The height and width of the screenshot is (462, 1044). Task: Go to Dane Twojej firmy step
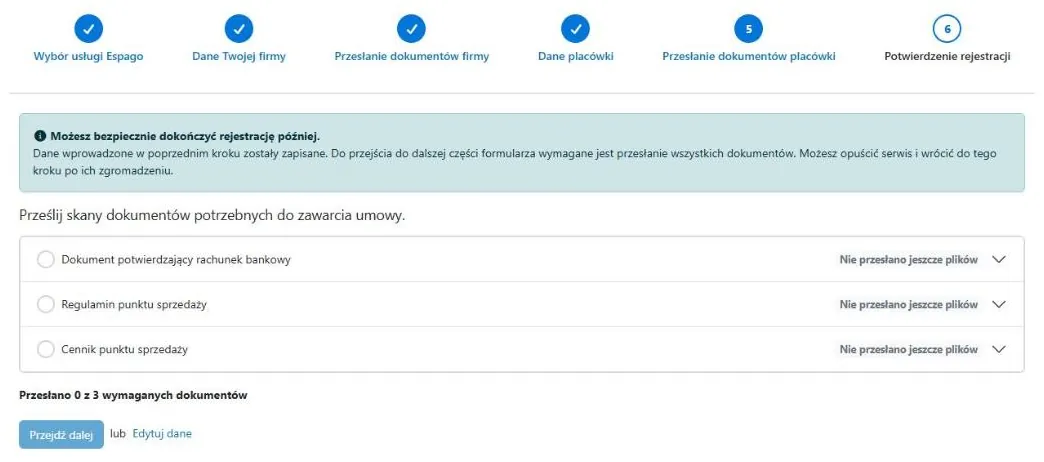point(239,57)
